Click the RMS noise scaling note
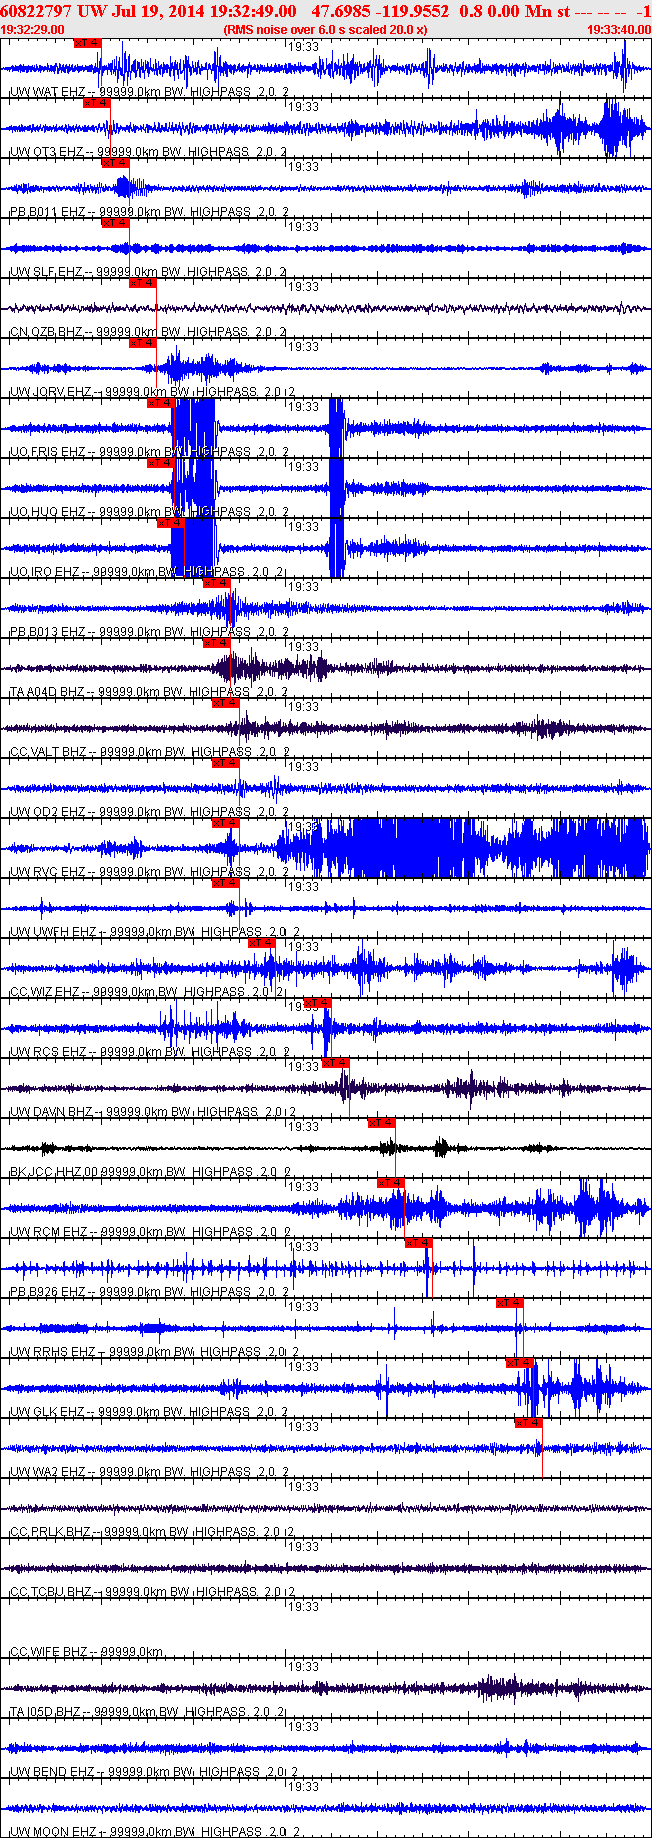Image resolution: width=652 pixels, height=1838 pixels. click(x=325, y=30)
